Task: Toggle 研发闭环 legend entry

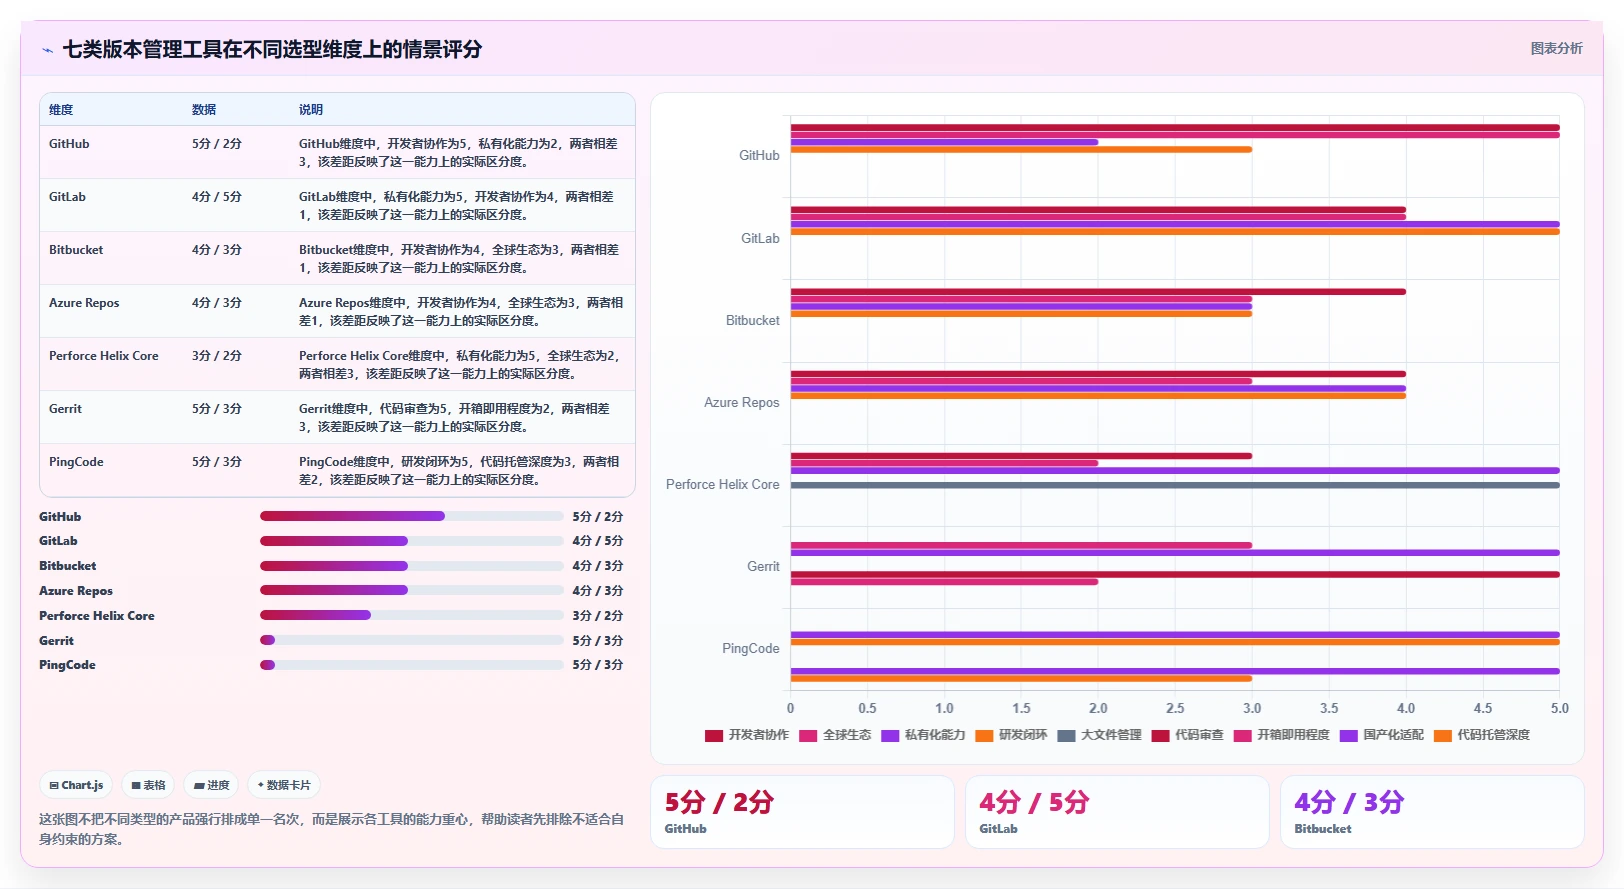Action: click(x=1011, y=735)
